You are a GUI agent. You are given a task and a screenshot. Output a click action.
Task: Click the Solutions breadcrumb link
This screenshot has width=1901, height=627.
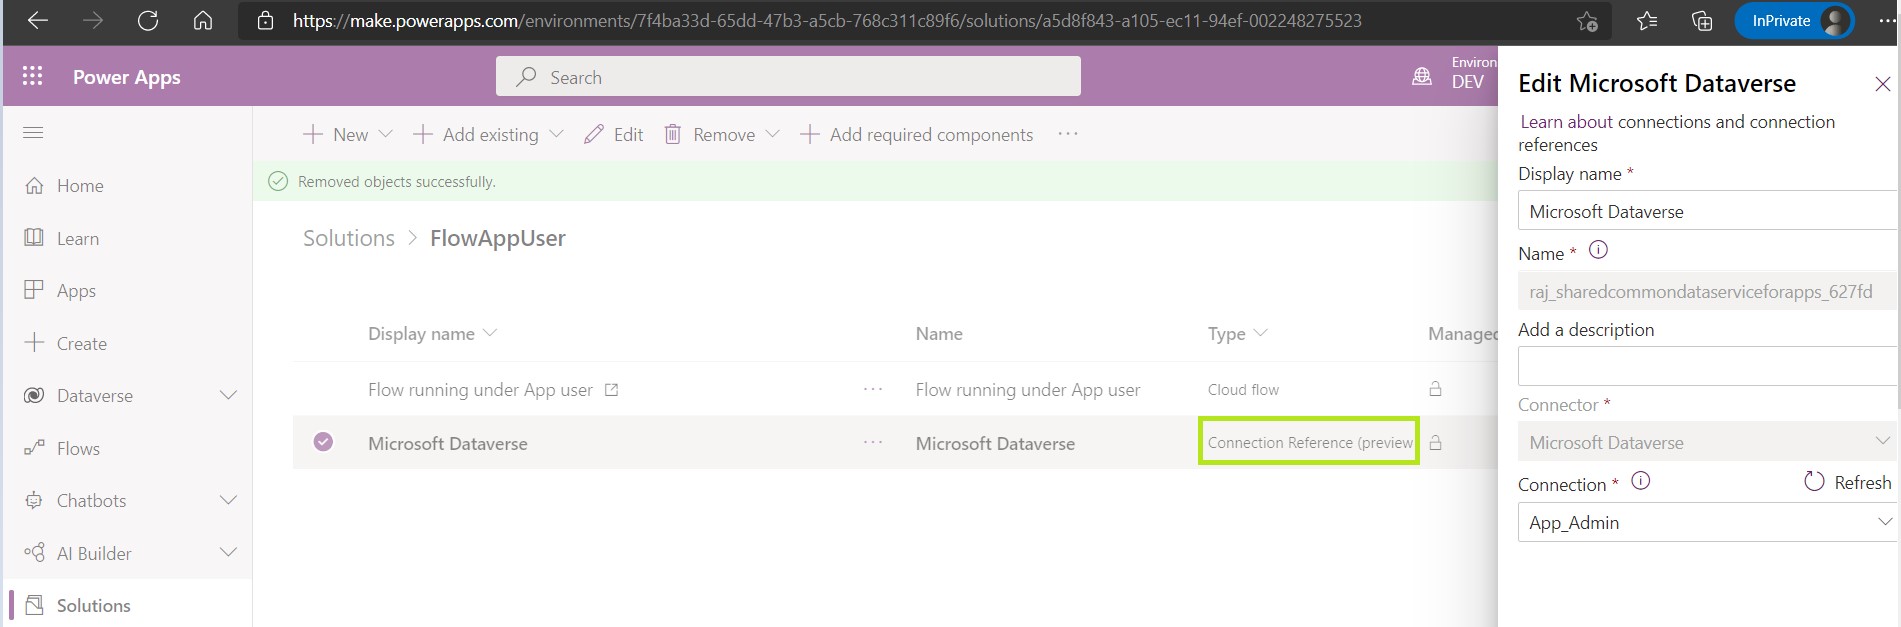(x=349, y=238)
